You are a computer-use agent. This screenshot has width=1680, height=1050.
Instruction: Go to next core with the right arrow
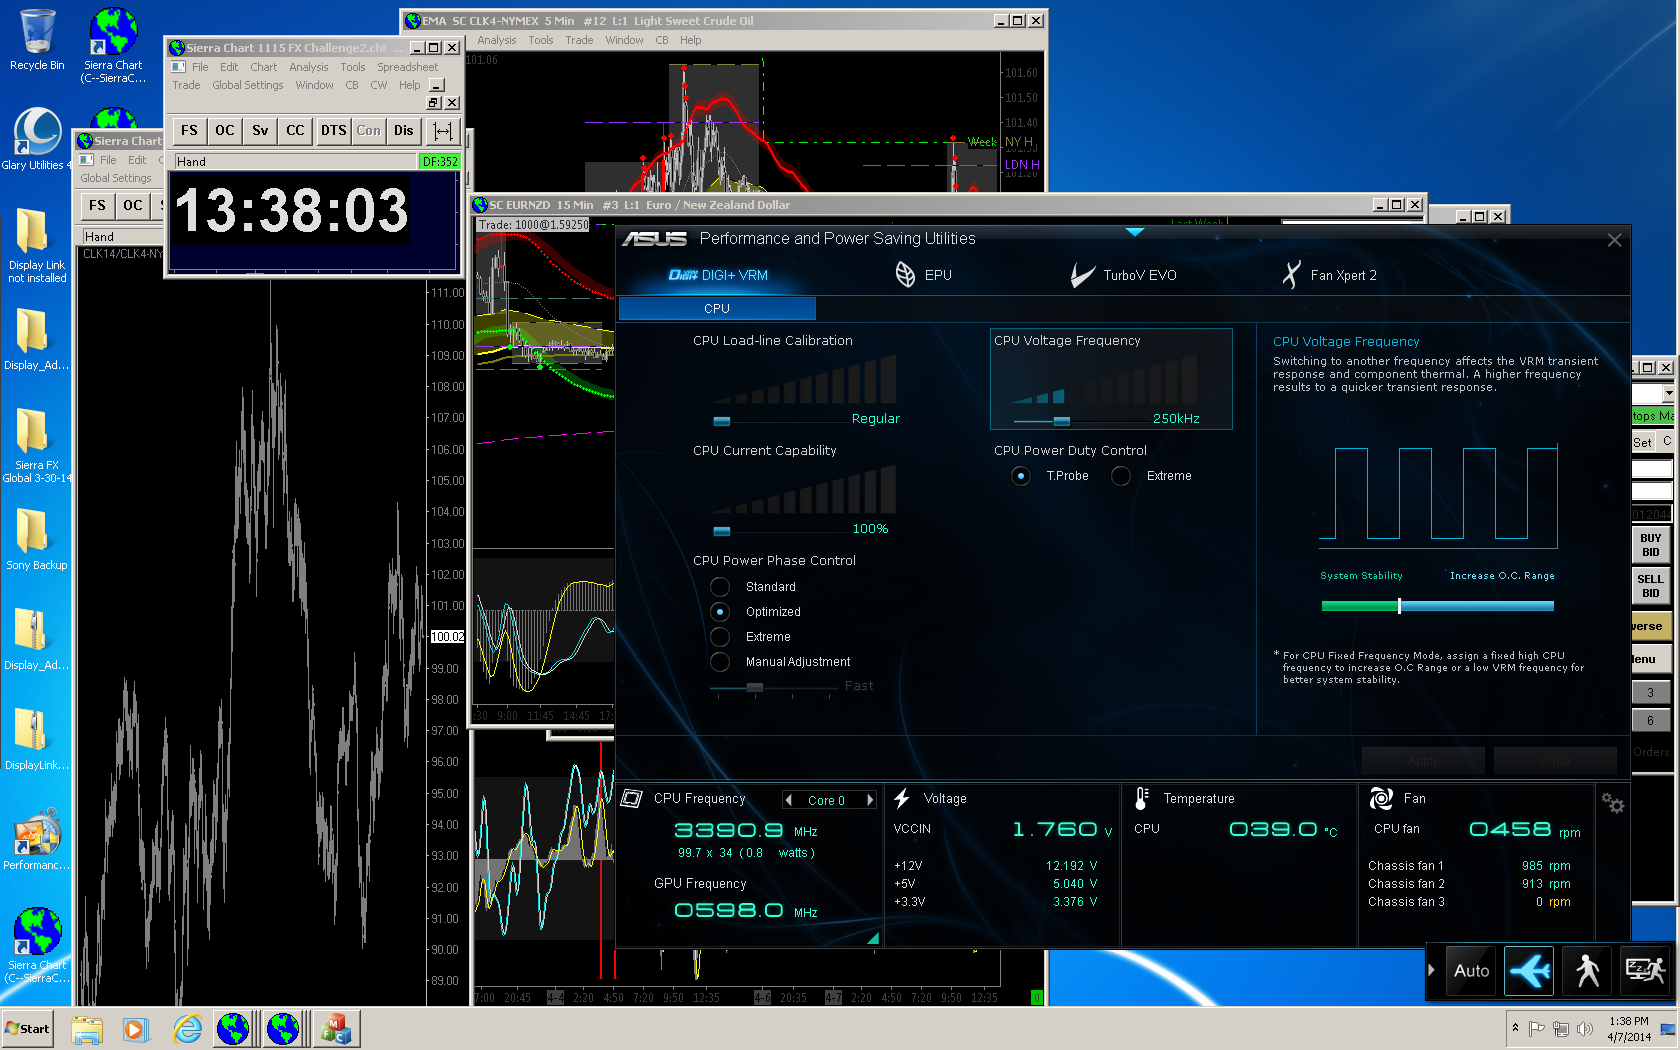[x=870, y=800]
